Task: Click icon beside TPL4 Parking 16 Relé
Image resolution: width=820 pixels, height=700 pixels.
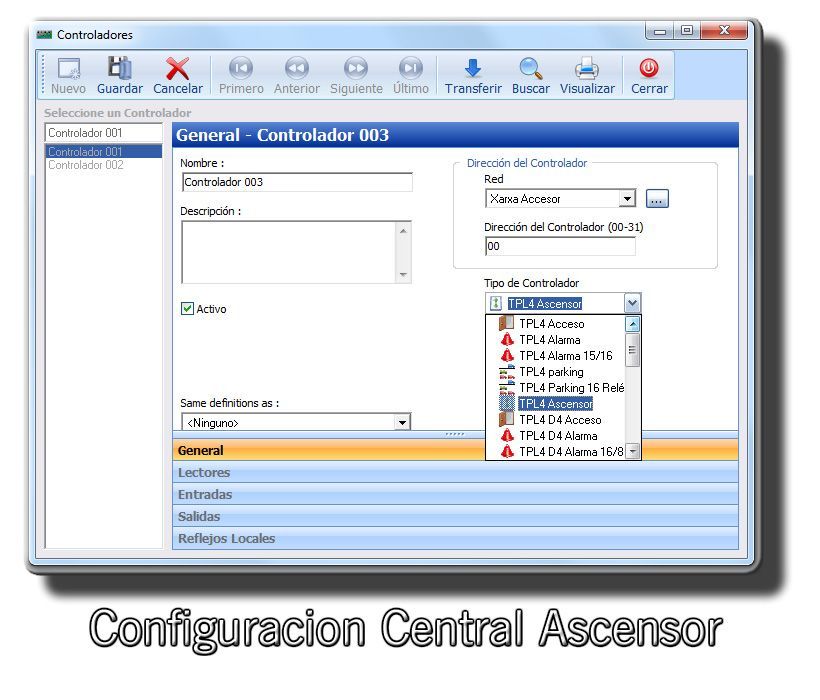Action: [x=507, y=388]
